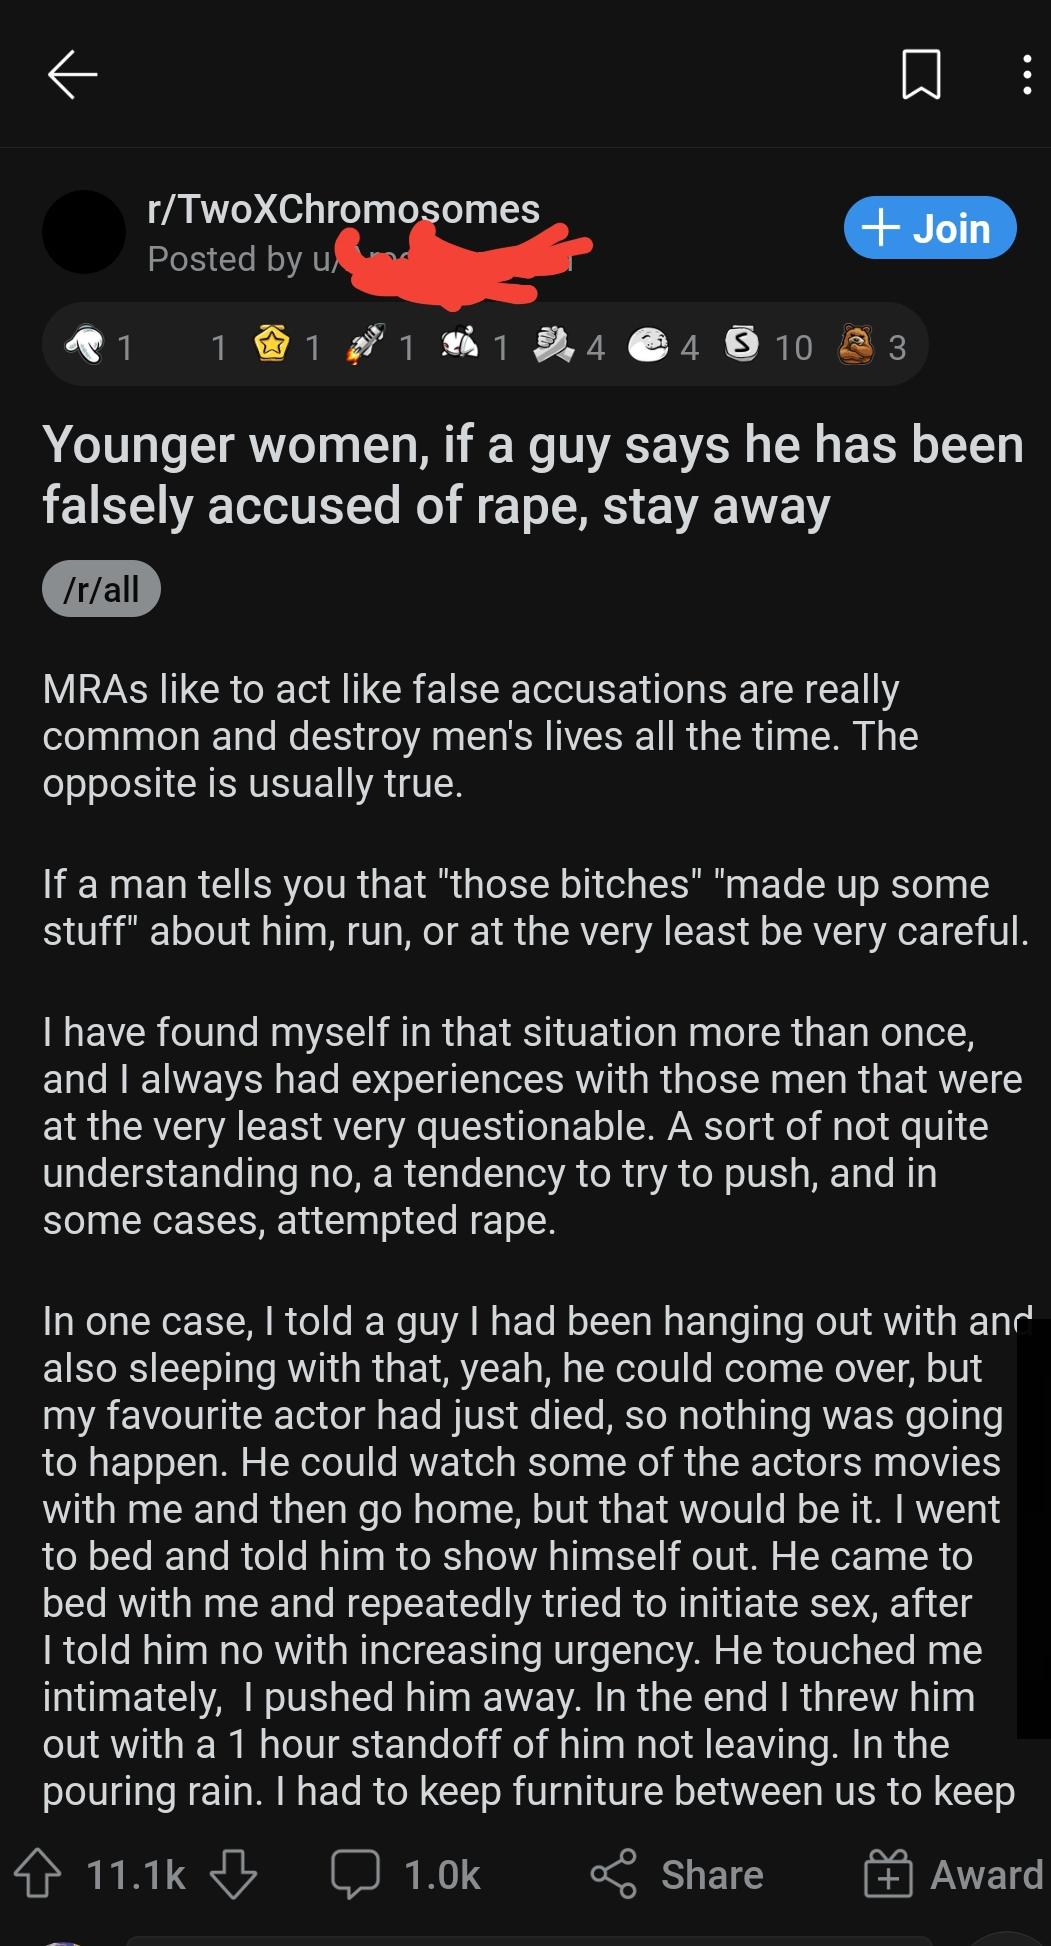Downvote the post
The height and width of the screenshot is (1946, 1051).
(x=234, y=1873)
